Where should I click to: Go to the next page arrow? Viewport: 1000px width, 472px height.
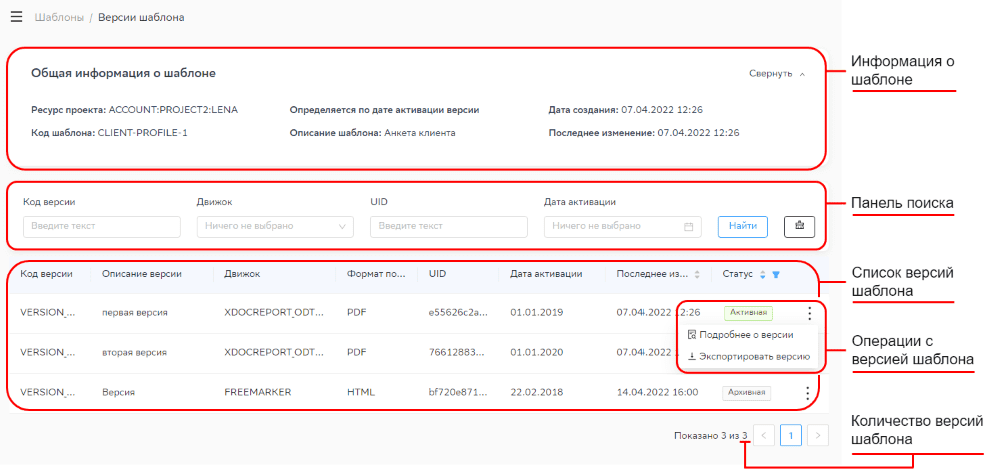[818, 435]
